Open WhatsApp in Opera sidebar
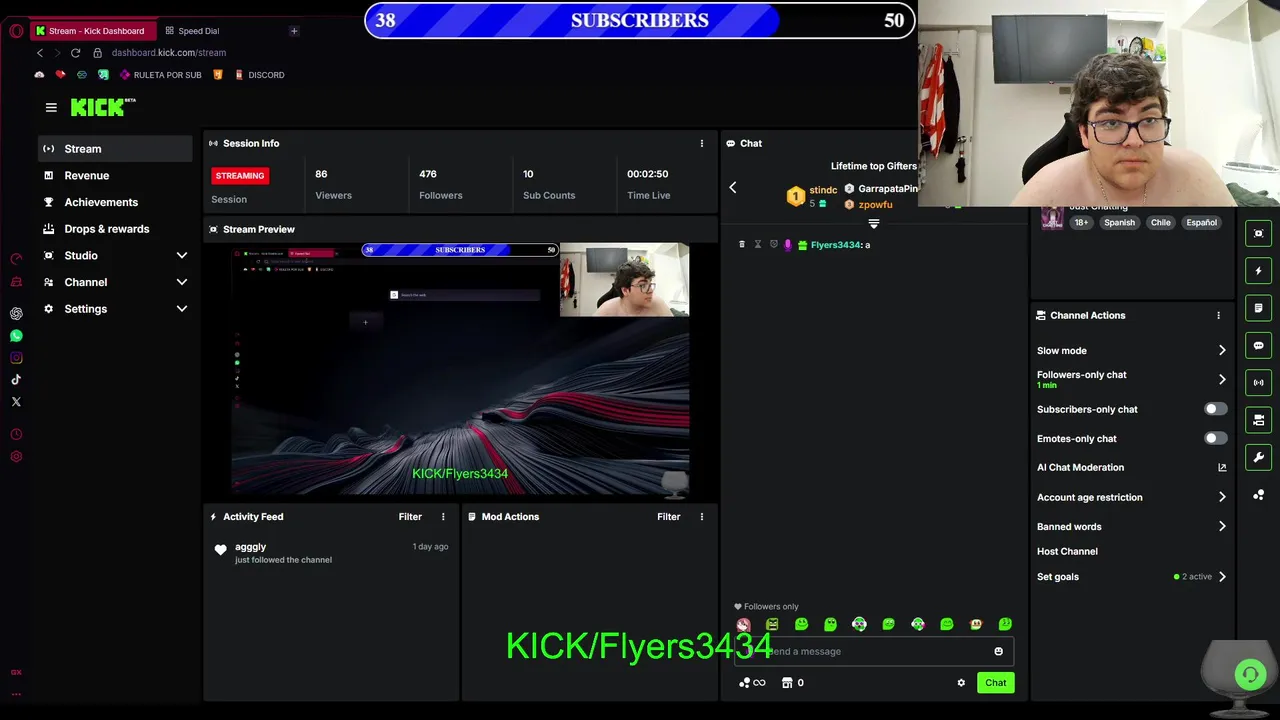 (16, 336)
